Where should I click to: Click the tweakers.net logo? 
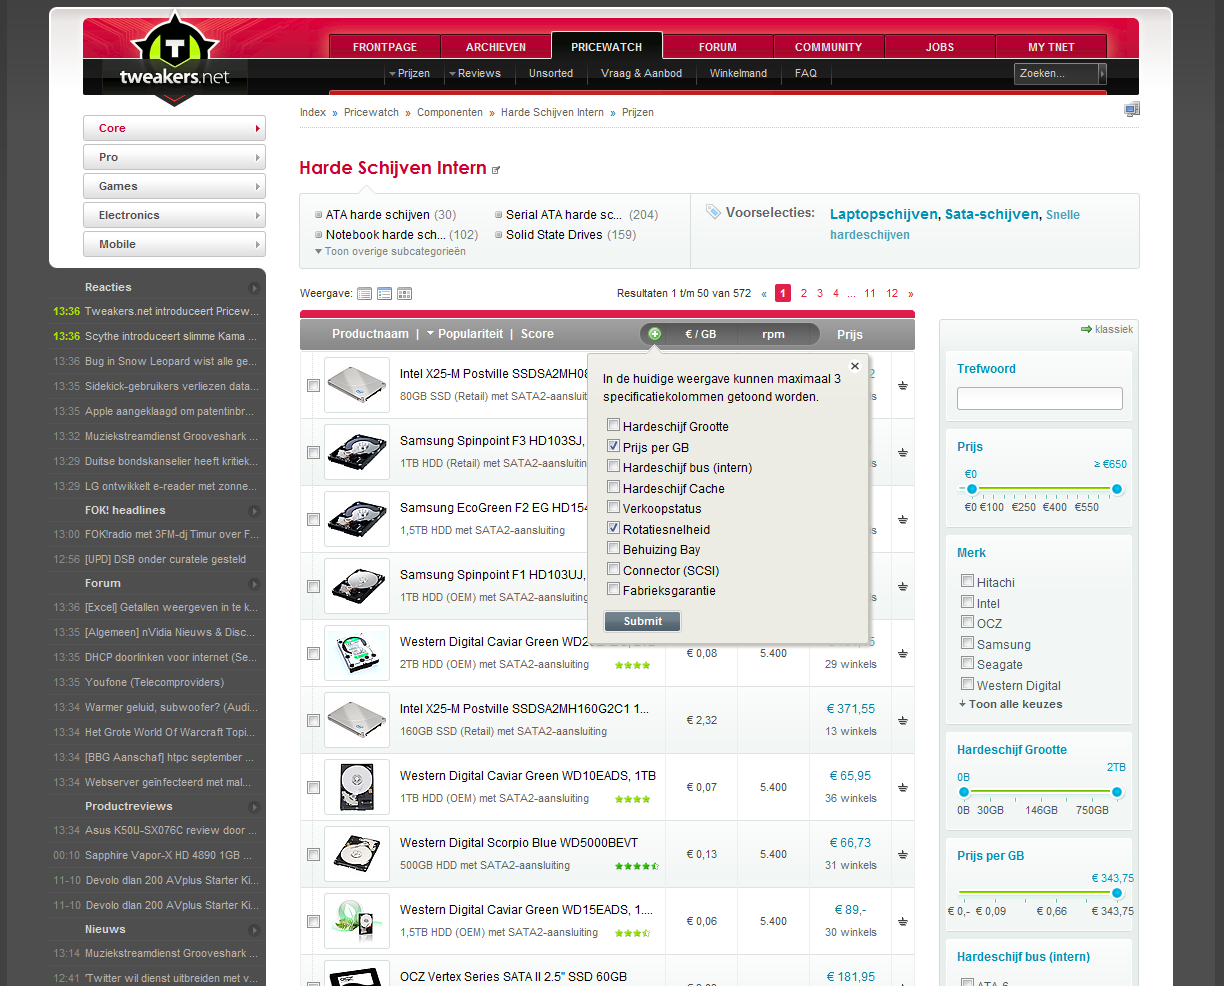(175, 60)
